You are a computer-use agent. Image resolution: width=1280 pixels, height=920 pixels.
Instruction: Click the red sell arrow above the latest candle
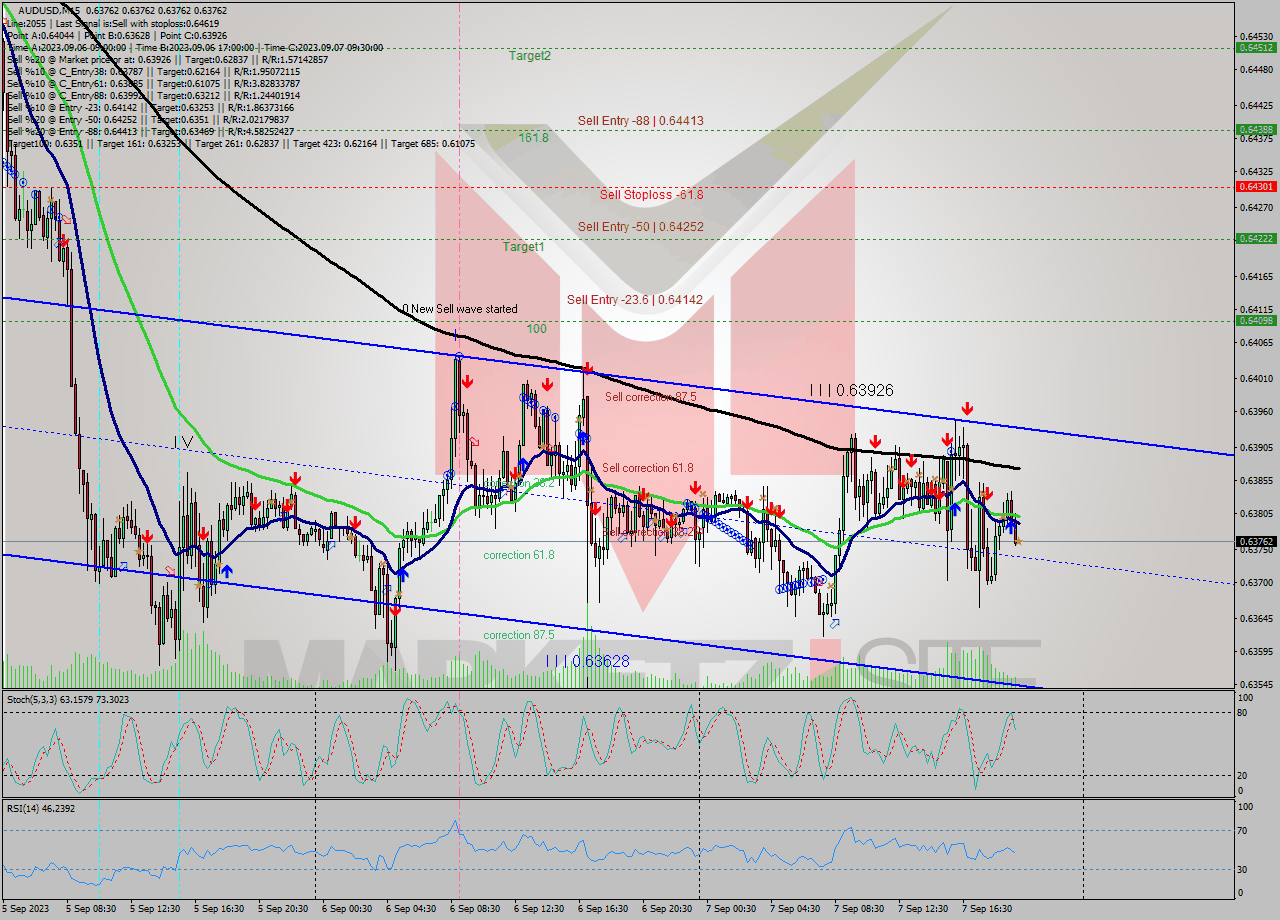tap(988, 492)
